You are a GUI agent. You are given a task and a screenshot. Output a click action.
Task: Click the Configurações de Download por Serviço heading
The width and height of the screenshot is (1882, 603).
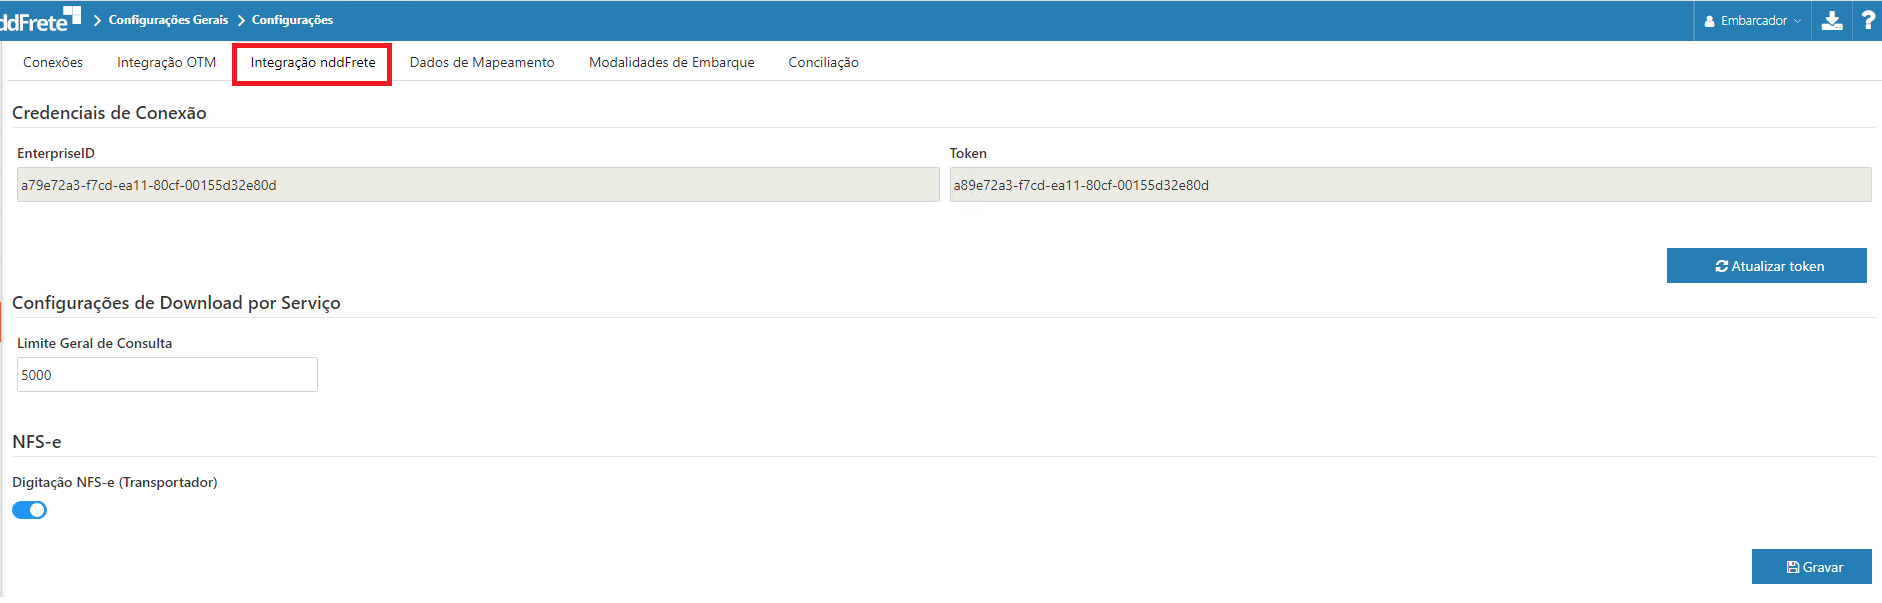[x=176, y=303]
